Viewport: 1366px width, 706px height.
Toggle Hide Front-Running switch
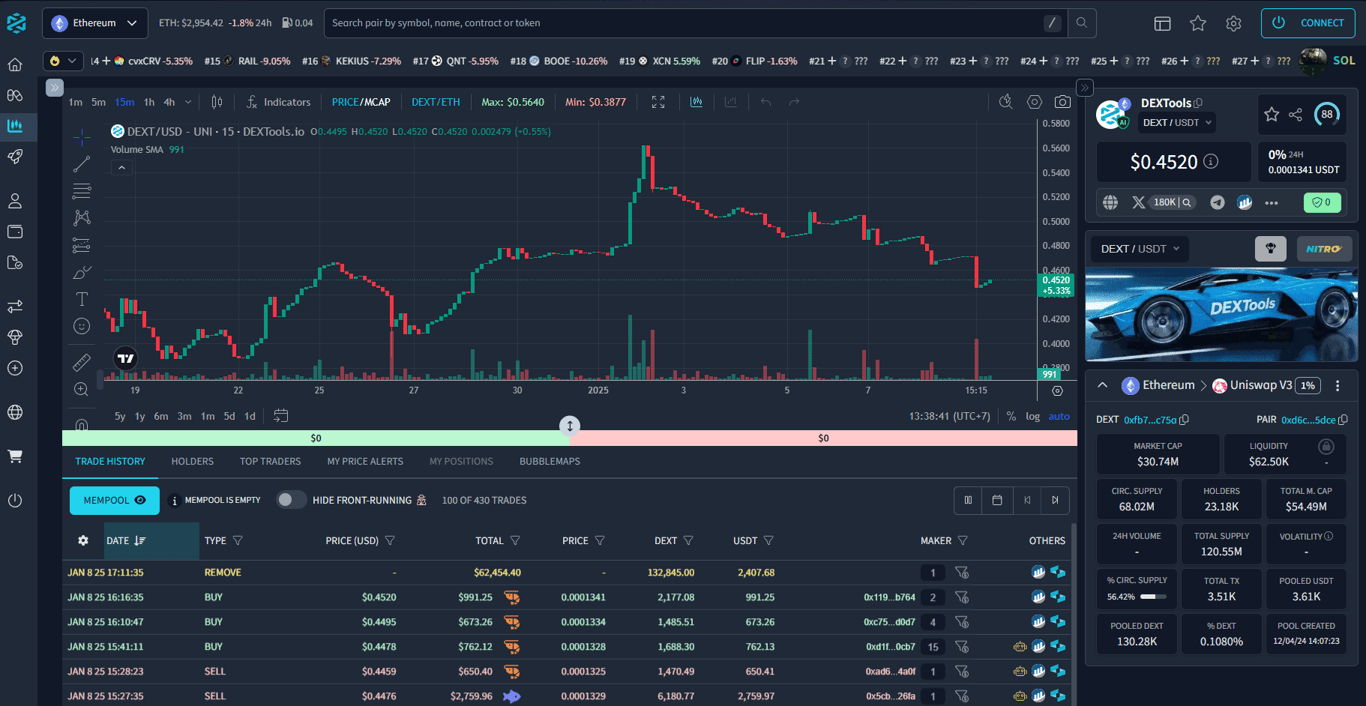pyautogui.click(x=291, y=500)
